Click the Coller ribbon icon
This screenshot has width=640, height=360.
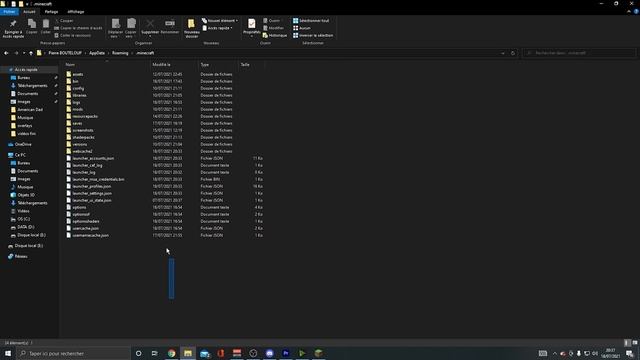pos(46,27)
